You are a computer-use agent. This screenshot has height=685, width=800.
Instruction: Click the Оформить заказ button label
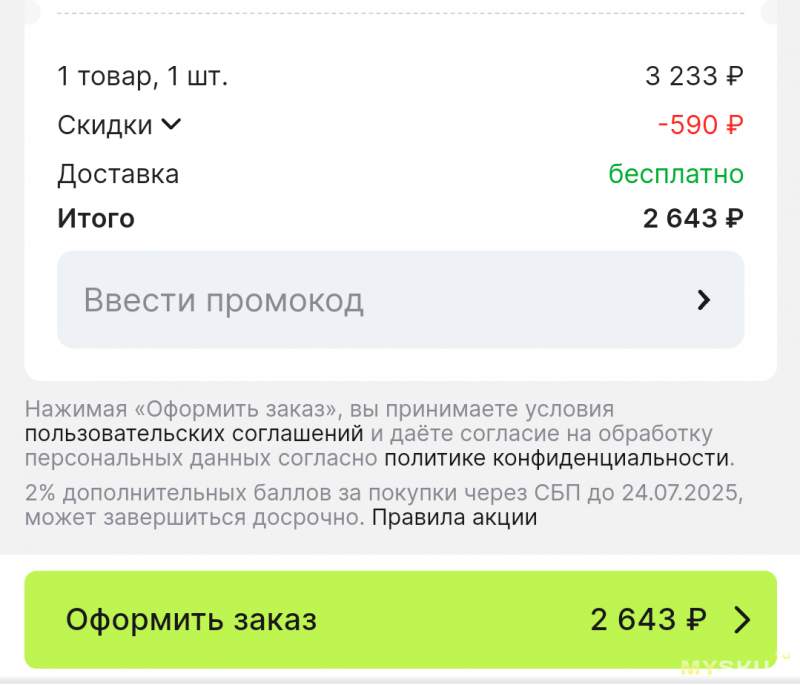pos(191,620)
